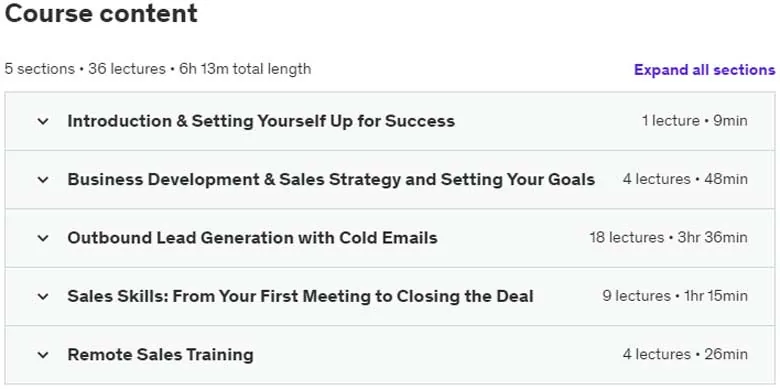The image size is (780, 389).
Task: Click '9 lectures • 1hr 15min' text
Action: [x=675, y=296]
